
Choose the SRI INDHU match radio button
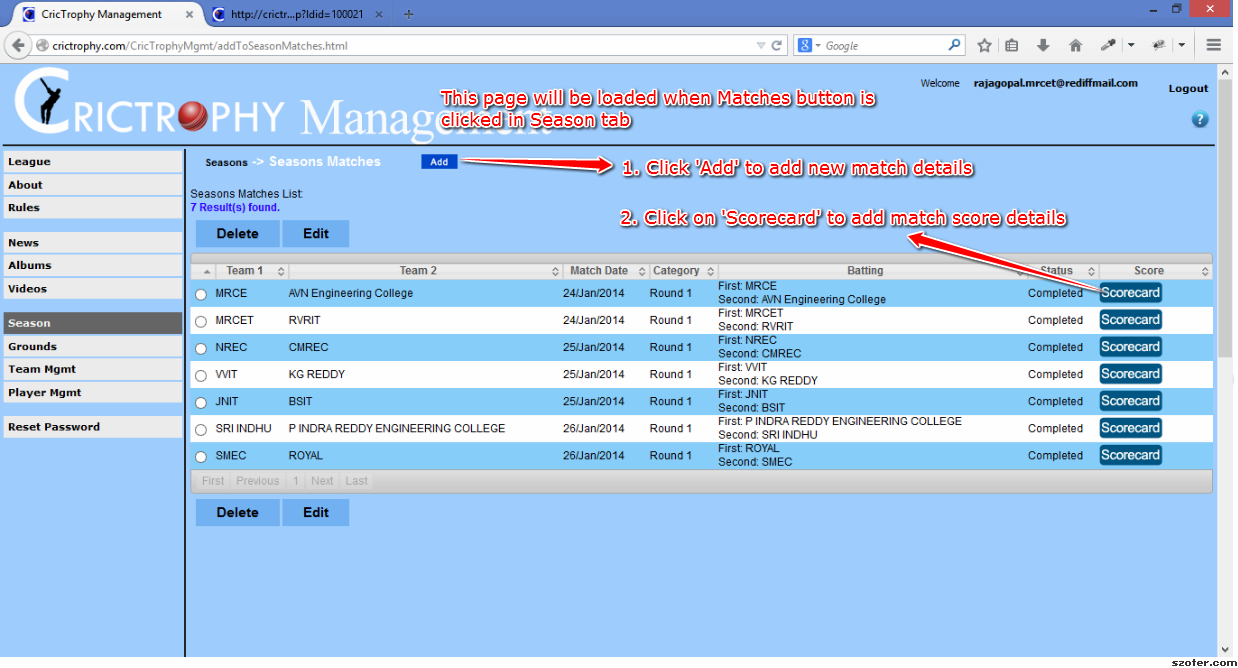pyautogui.click(x=201, y=429)
